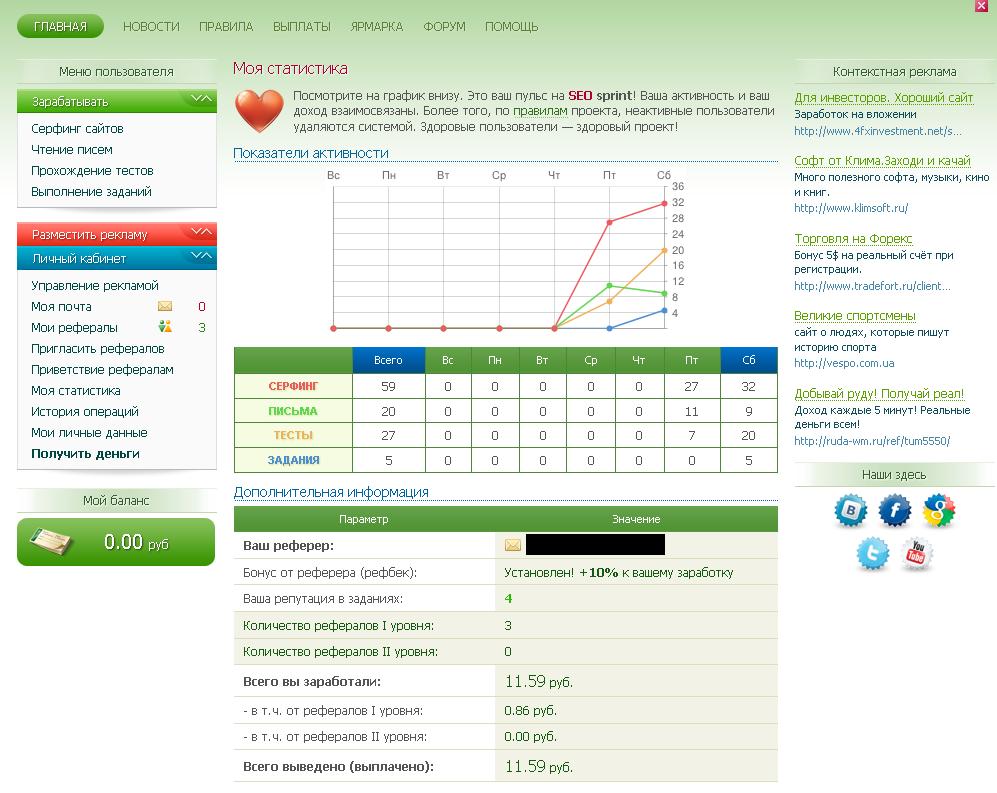Screen dimensions: 997x793
Task: Select the ТЕСТЫ row label
Action: point(293,435)
